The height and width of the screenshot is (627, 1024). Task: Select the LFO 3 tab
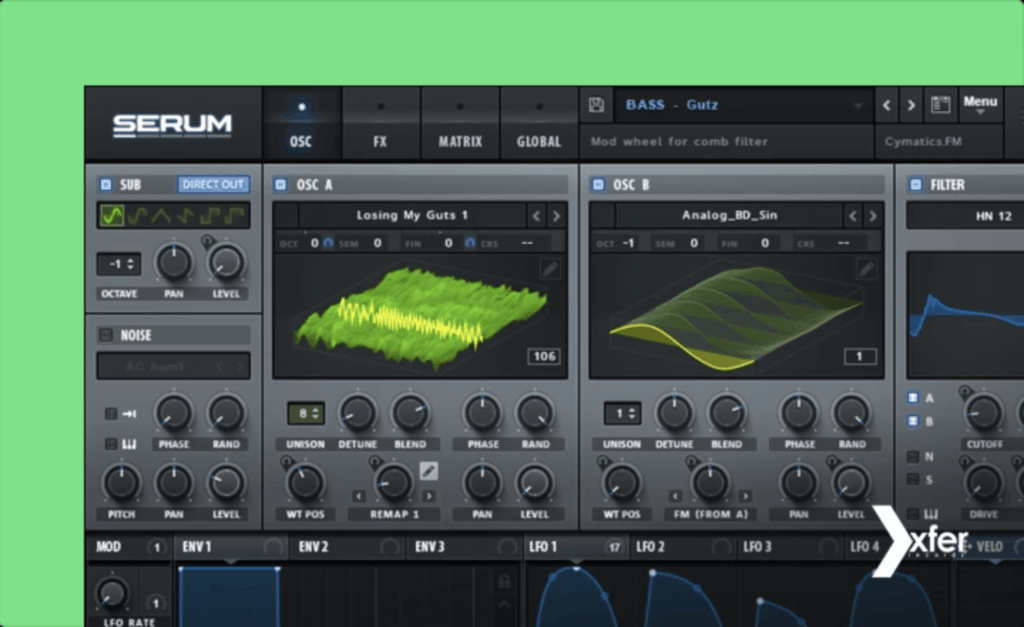click(789, 547)
